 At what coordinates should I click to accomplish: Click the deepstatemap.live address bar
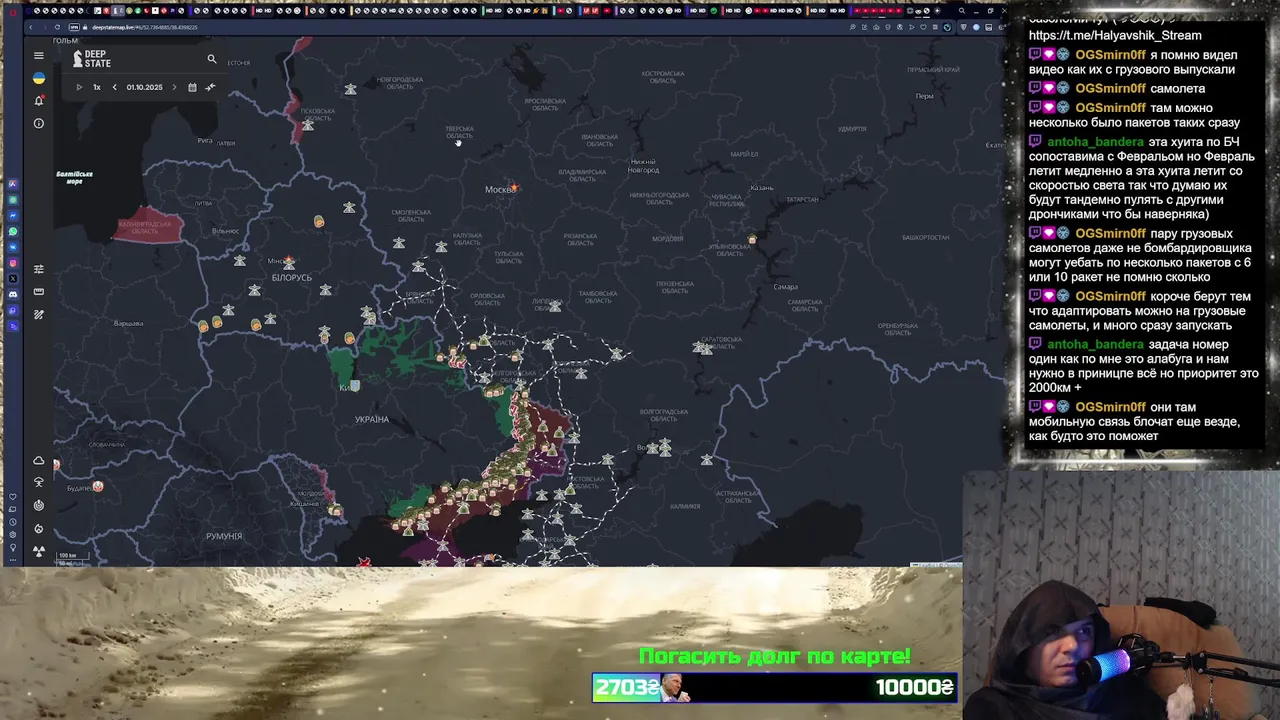pyautogui.click(x=144, y=27)
